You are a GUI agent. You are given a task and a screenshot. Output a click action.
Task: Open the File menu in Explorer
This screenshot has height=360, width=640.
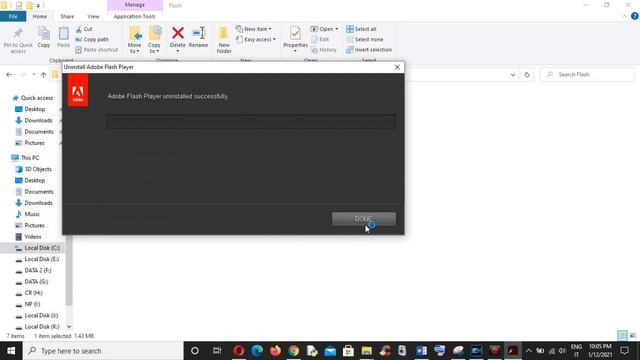[13, 16]
